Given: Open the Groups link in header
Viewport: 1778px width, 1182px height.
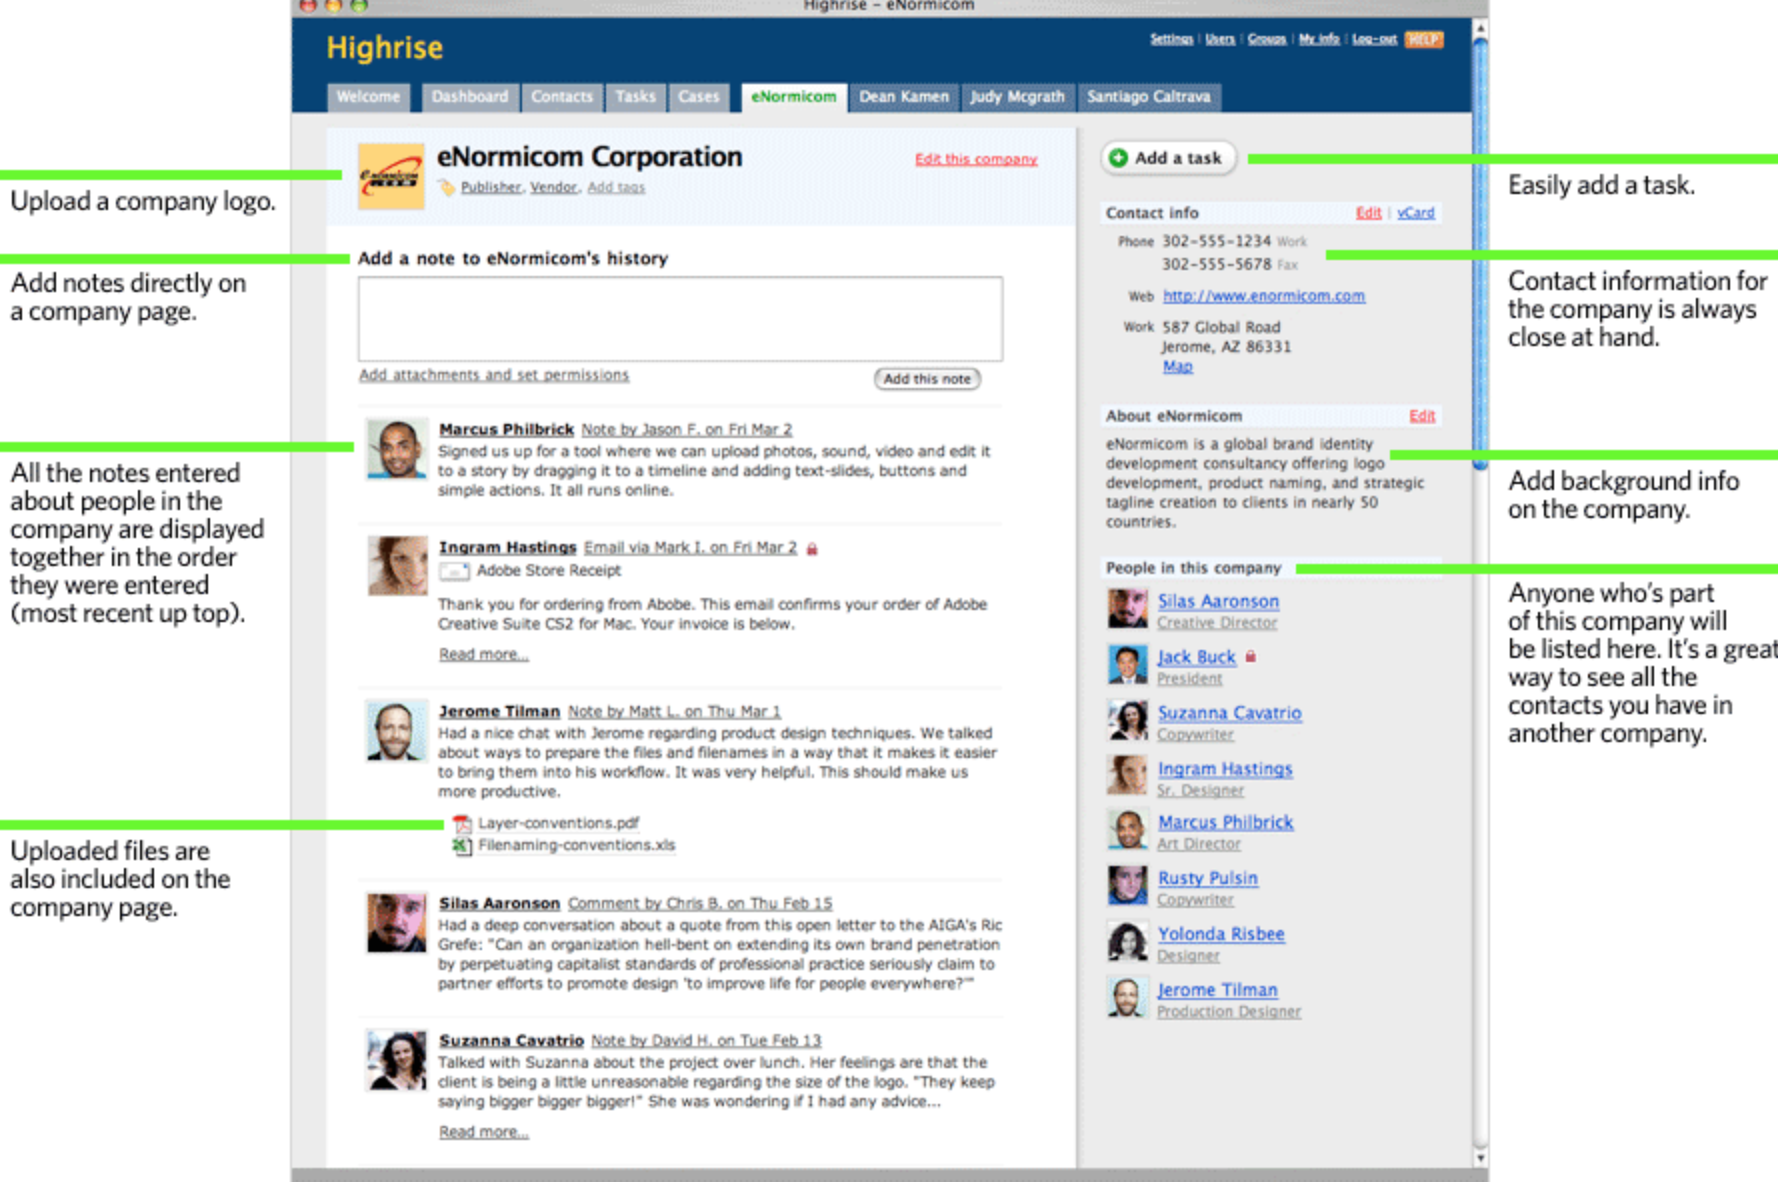Looking at the screenshot, I should (x=1266, y=39).
